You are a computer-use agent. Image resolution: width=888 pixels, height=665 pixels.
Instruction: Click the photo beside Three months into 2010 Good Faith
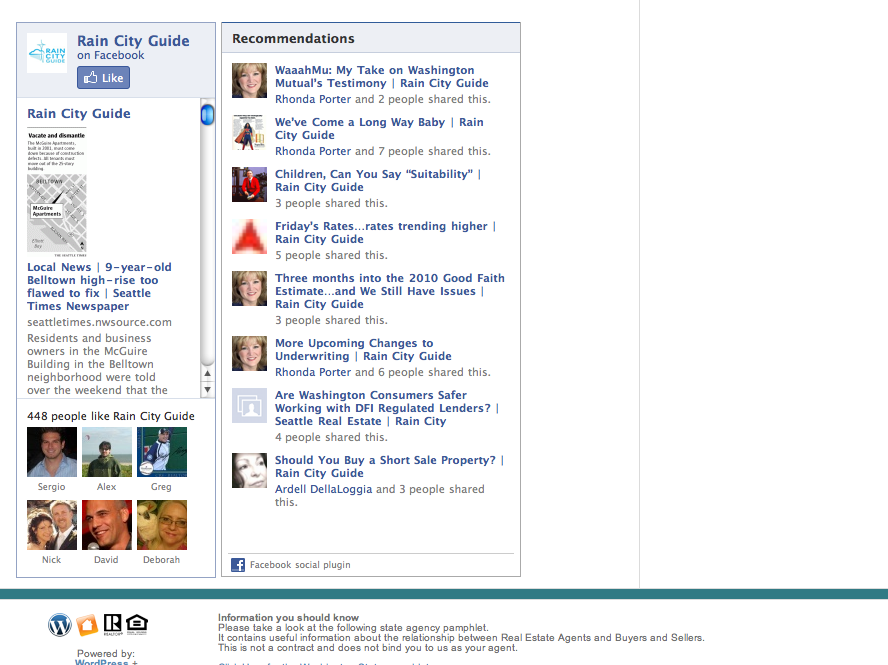[249, 289]
